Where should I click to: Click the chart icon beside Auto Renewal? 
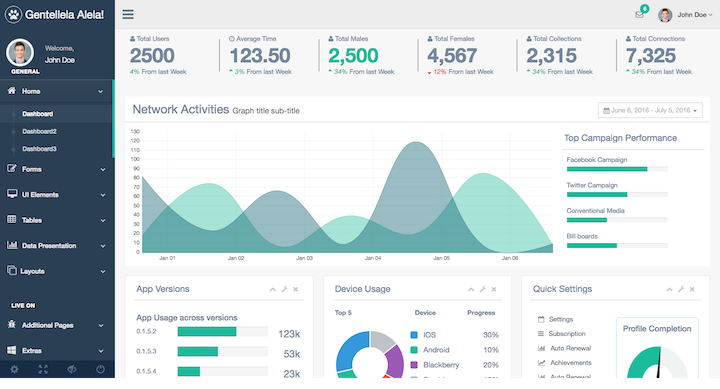click(x=541, y=348)
